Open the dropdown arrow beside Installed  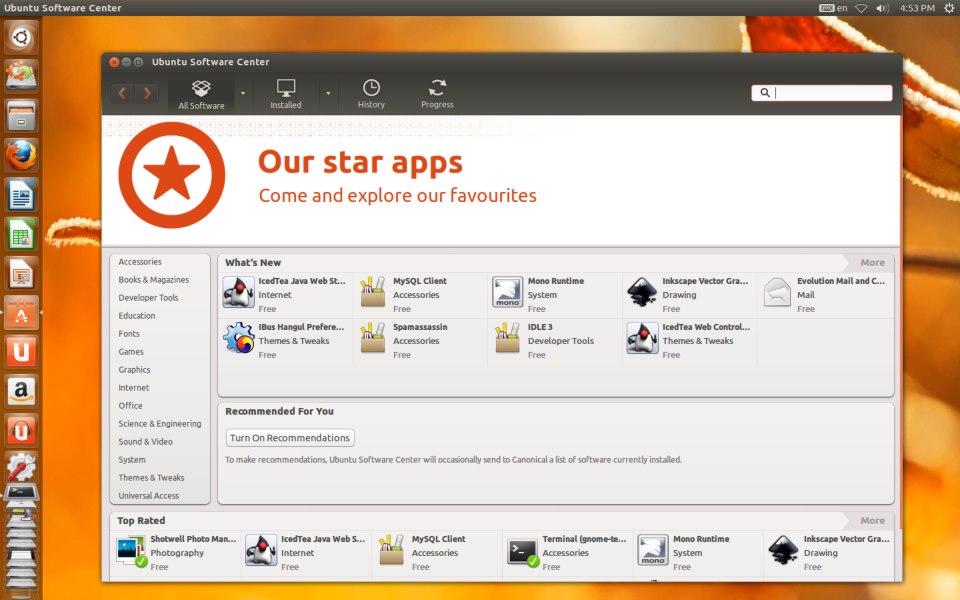[x=328, y=94]
